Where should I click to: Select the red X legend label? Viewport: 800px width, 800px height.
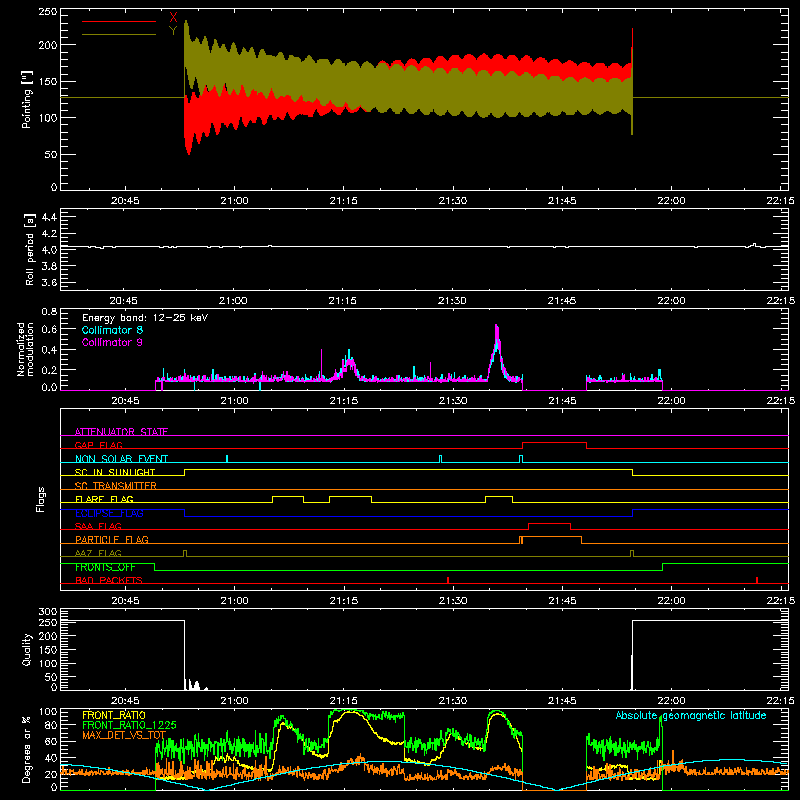click(x=173, y=18)
